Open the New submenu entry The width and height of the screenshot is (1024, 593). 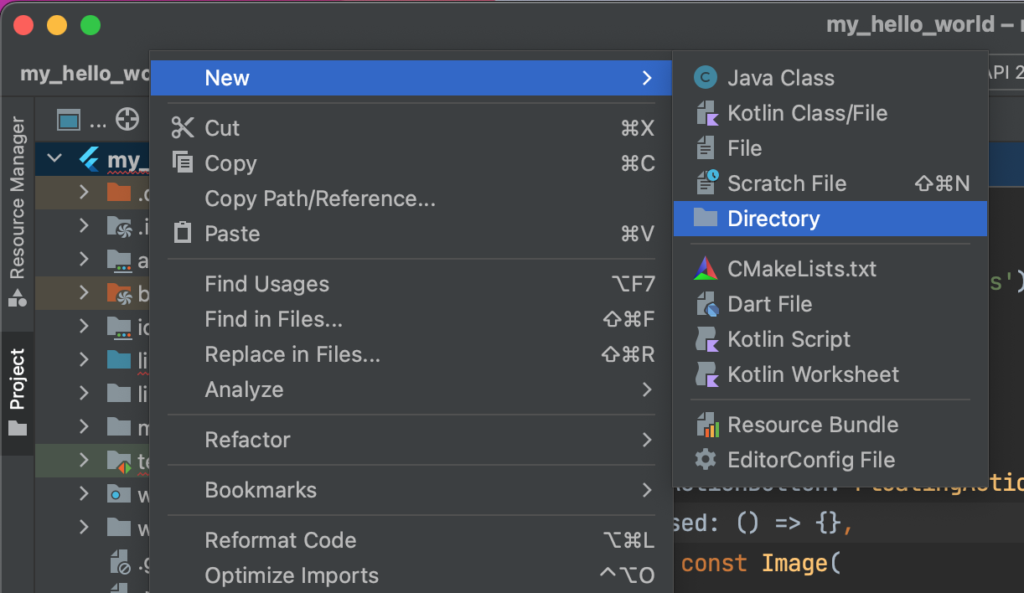[411, 78]
